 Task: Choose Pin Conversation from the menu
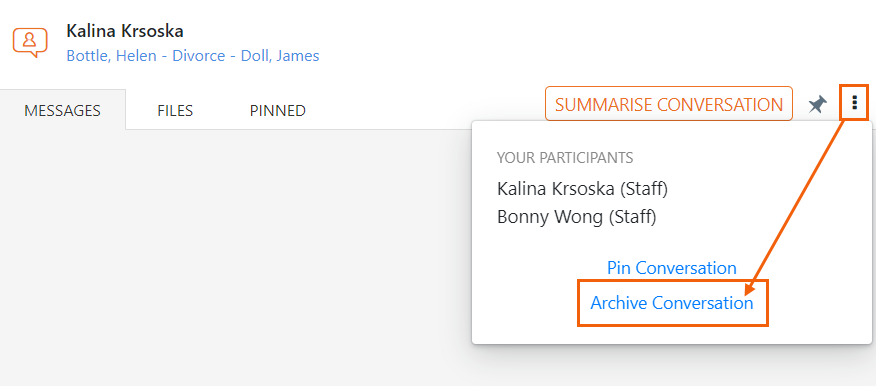672,268
